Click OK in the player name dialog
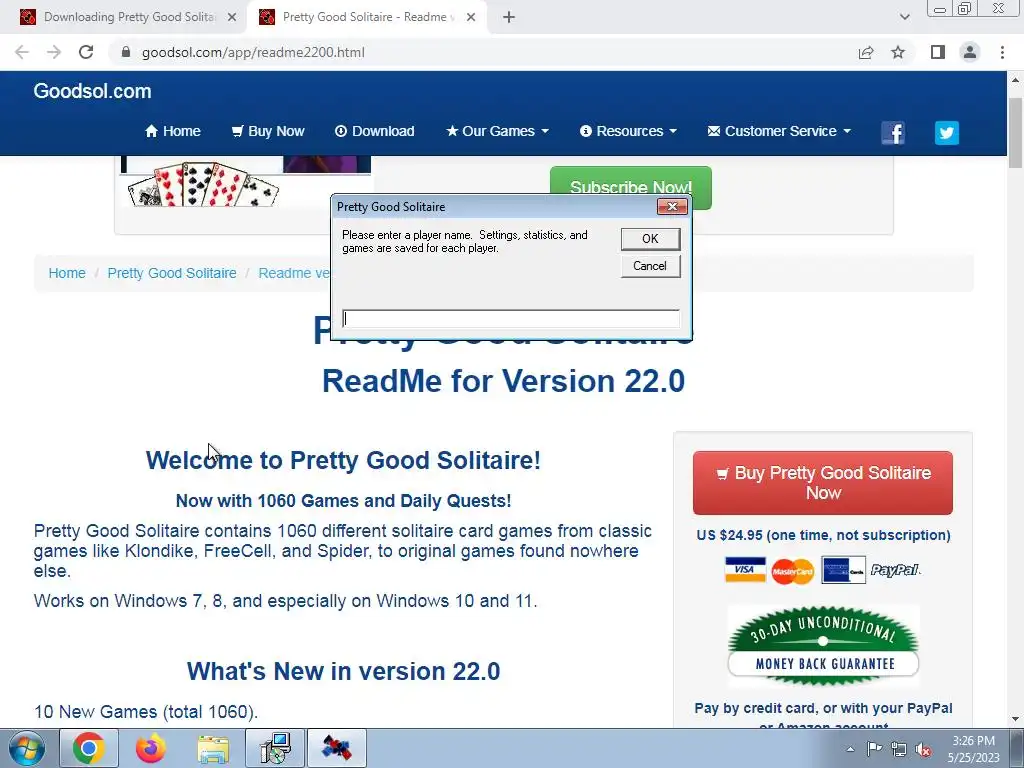 (x=650, y=239)
